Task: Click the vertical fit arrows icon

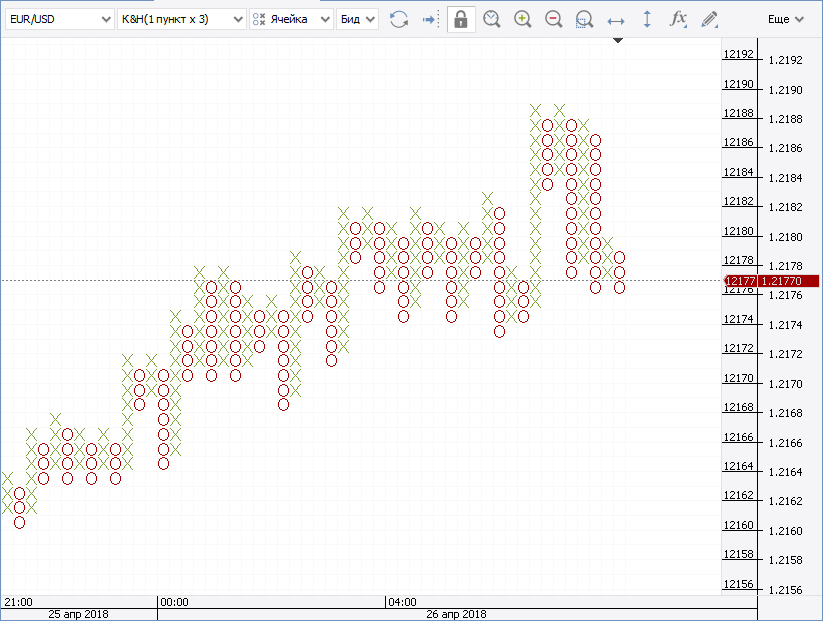Action: coord(647,19)
